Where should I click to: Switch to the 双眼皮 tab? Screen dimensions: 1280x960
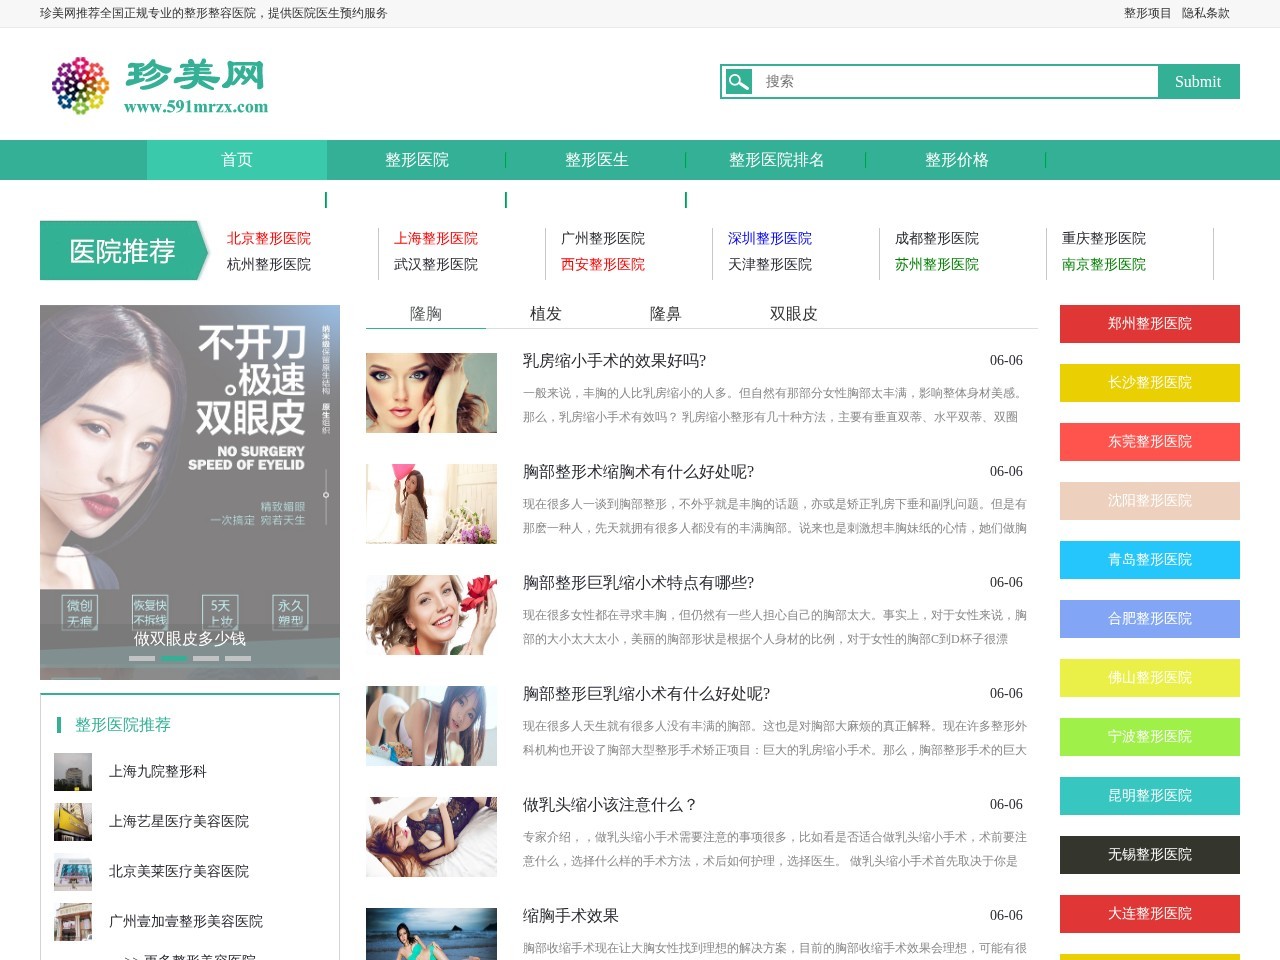(x=794, y=313)
